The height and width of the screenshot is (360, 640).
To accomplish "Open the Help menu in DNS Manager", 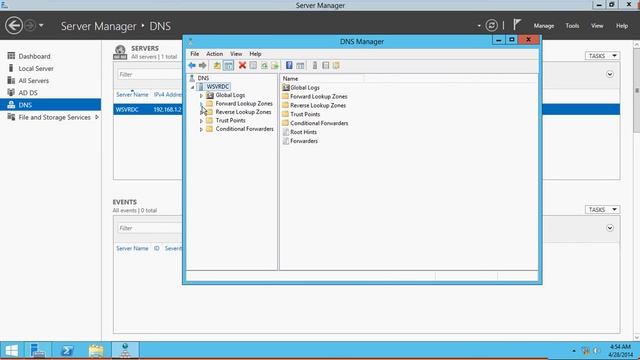I will (x=255, y=54).
